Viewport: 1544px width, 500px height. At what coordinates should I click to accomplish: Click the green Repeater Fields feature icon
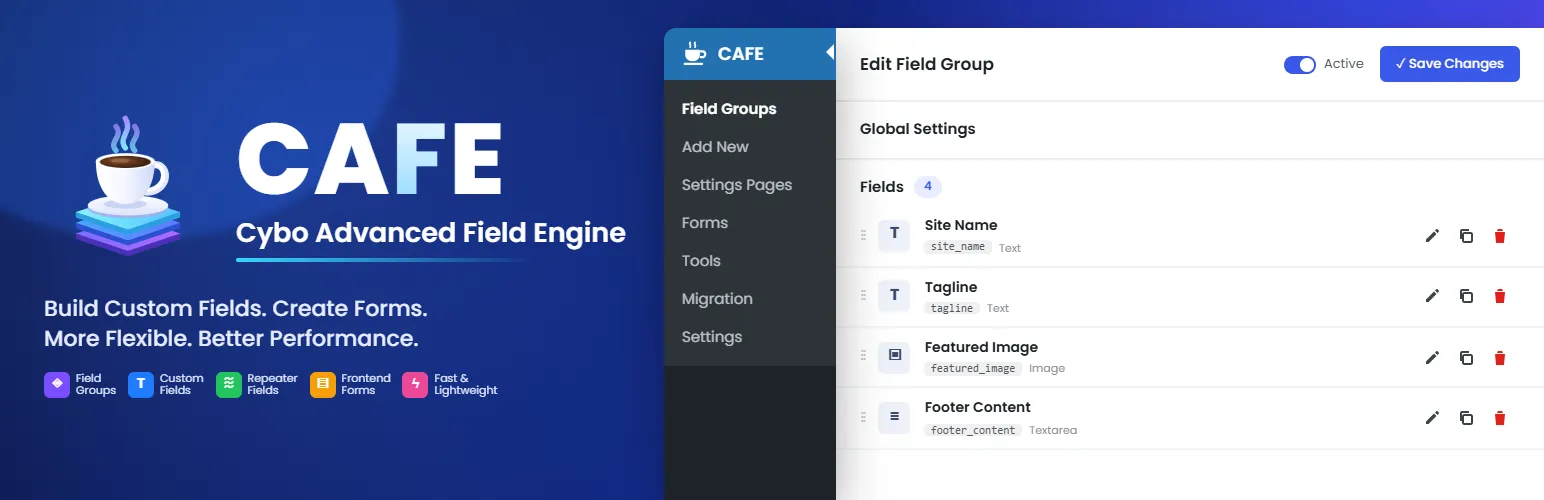point(229,385)
